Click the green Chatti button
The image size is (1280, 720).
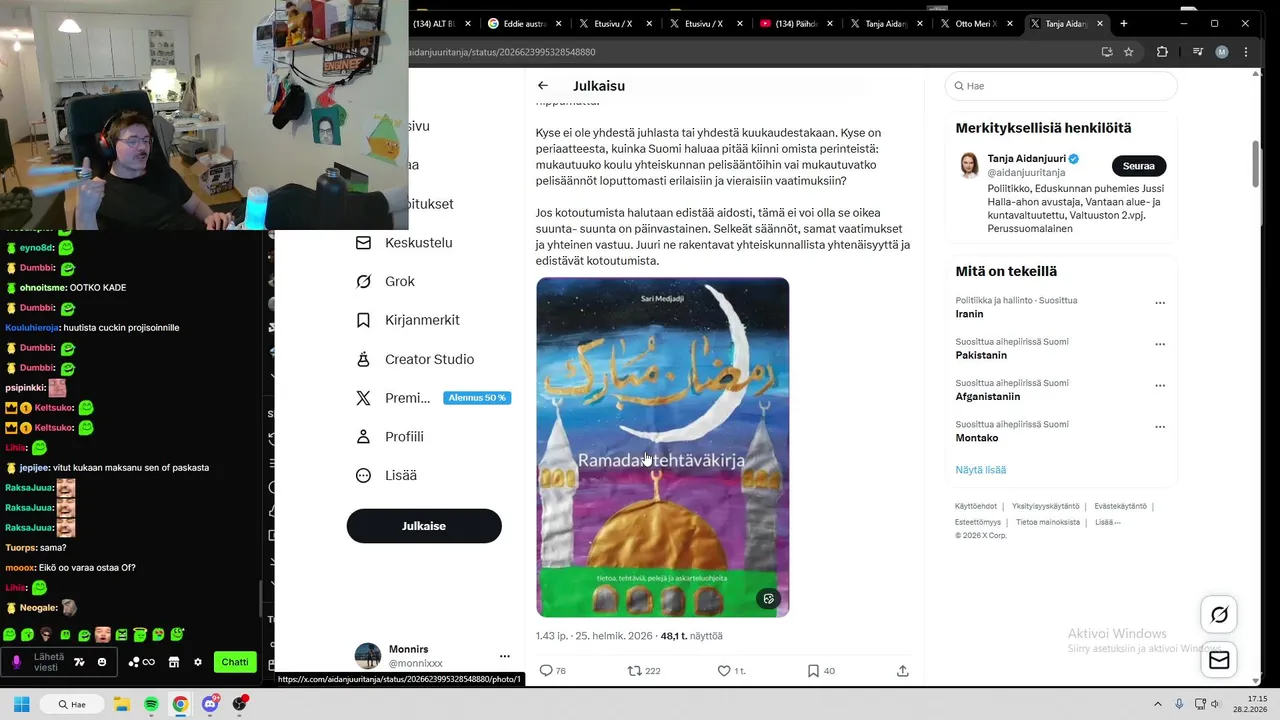pos(235,662)
